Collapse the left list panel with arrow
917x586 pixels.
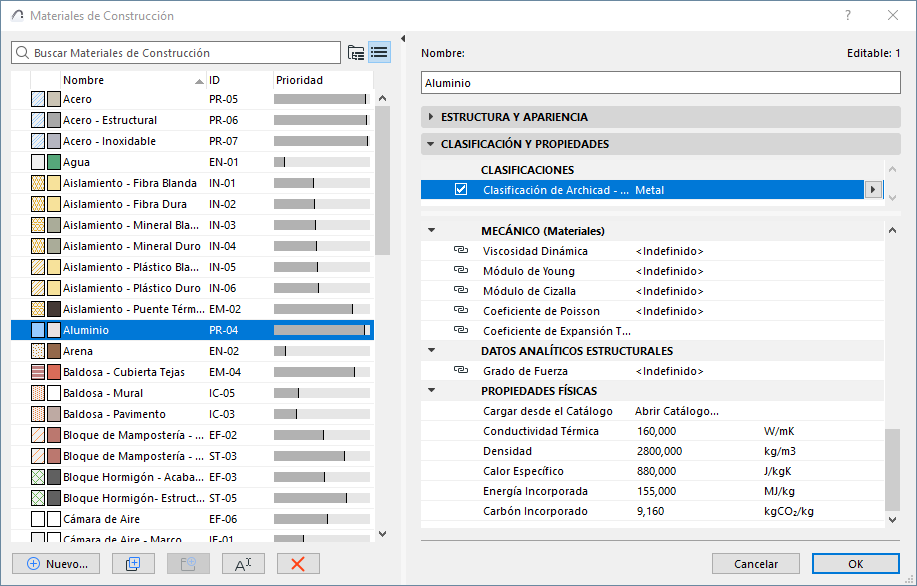pyautogui.click(x=402, y=39)
